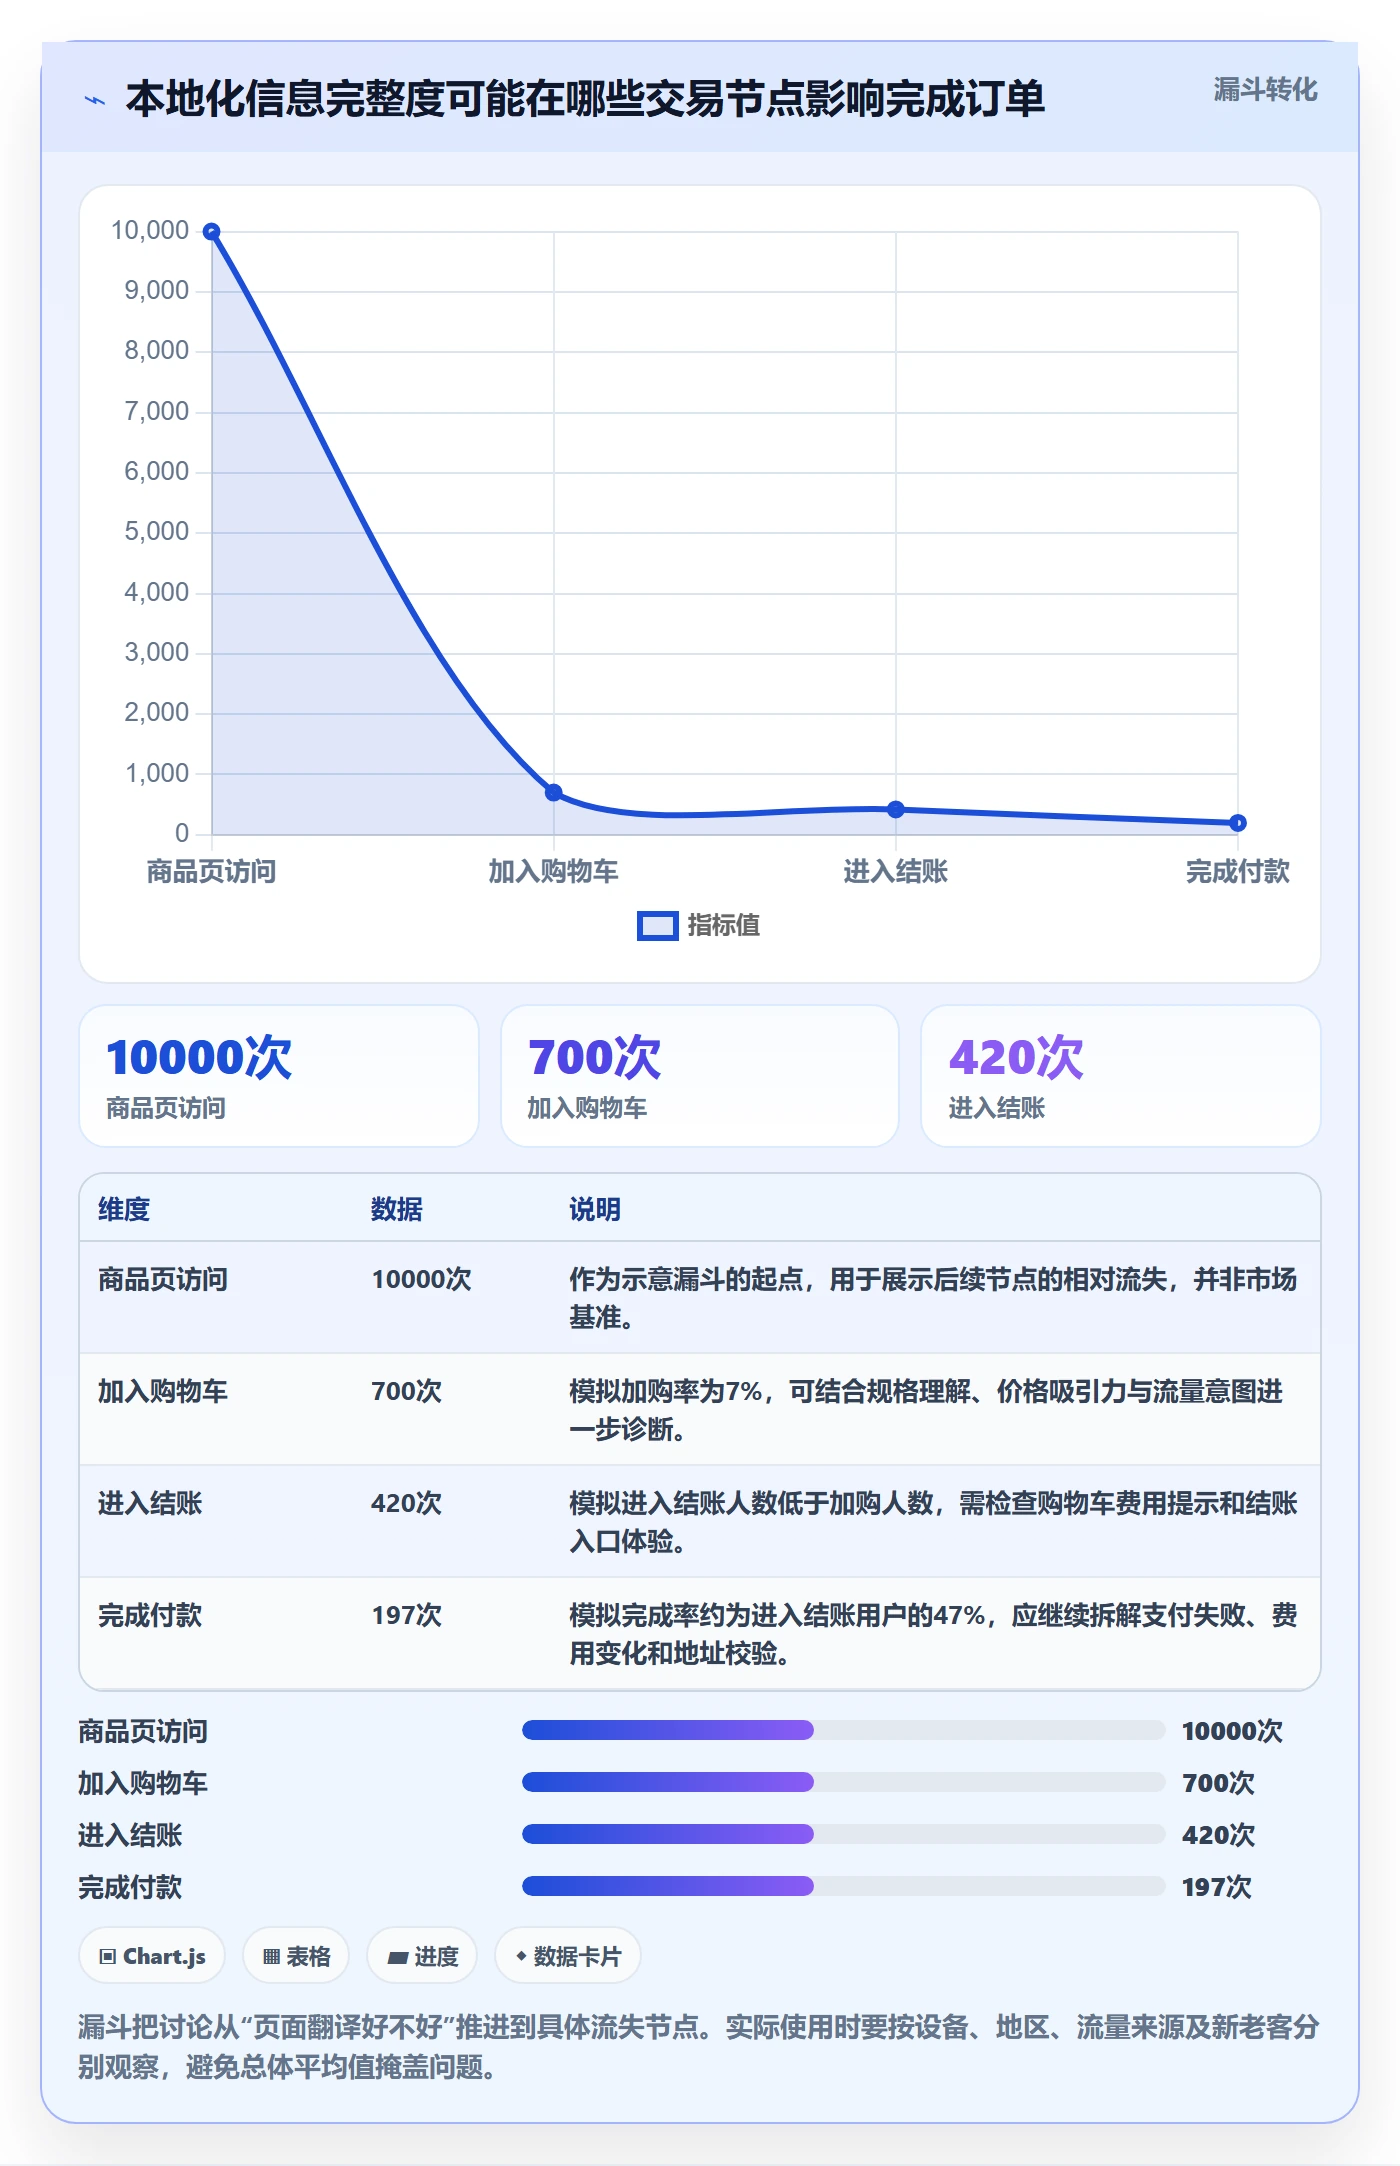
Task: Click the Chart.js chip
Action: coord(152,1956)
